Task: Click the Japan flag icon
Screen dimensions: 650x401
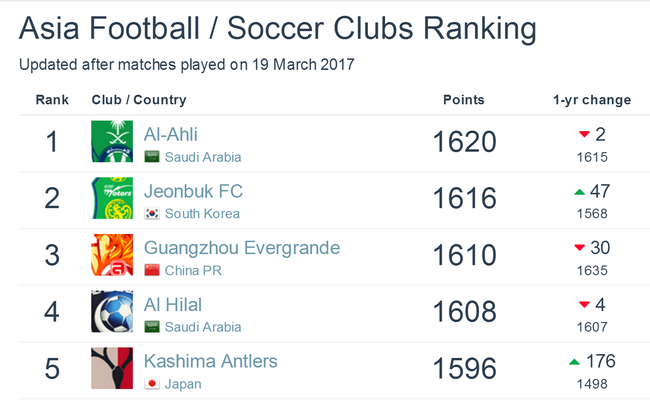Action: [x=152, y=384]
